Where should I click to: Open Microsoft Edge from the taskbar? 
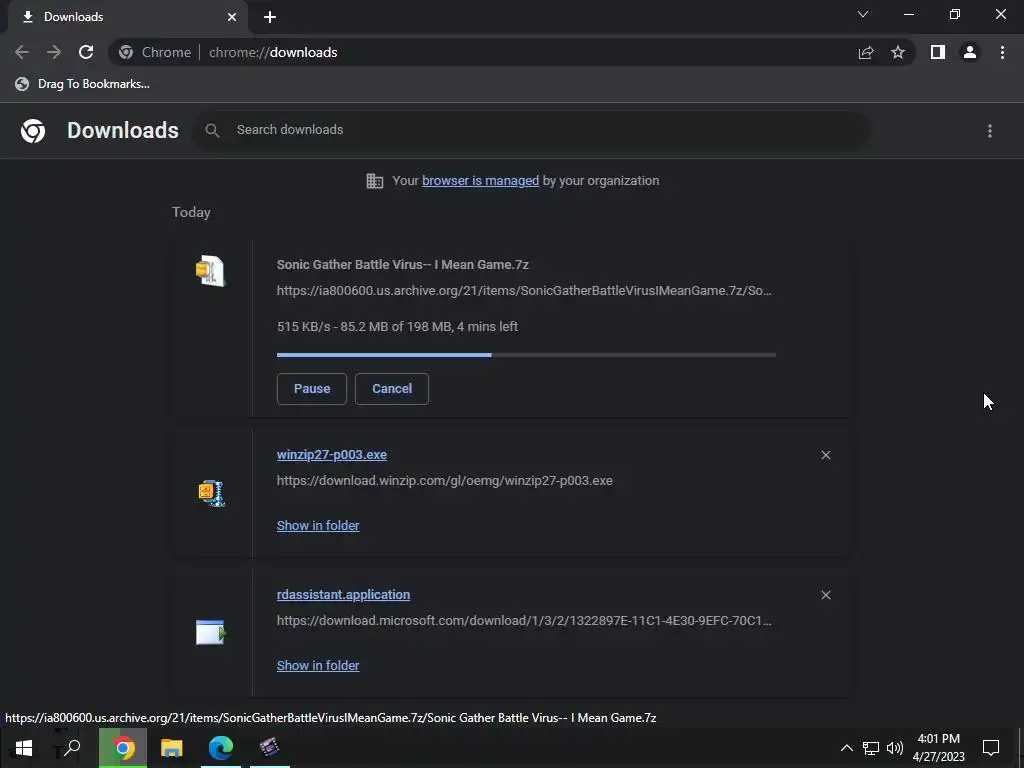tap(221, 748)
